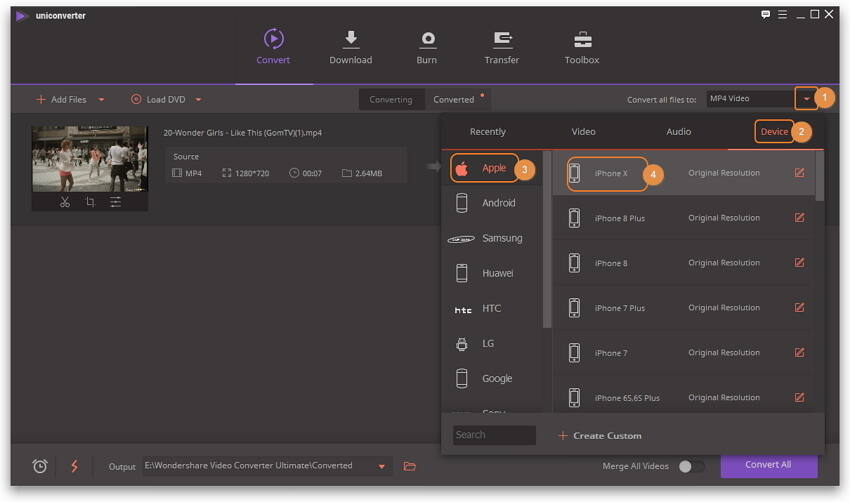
Task: Click the Add Files button
Action: [x=61, y=100]
